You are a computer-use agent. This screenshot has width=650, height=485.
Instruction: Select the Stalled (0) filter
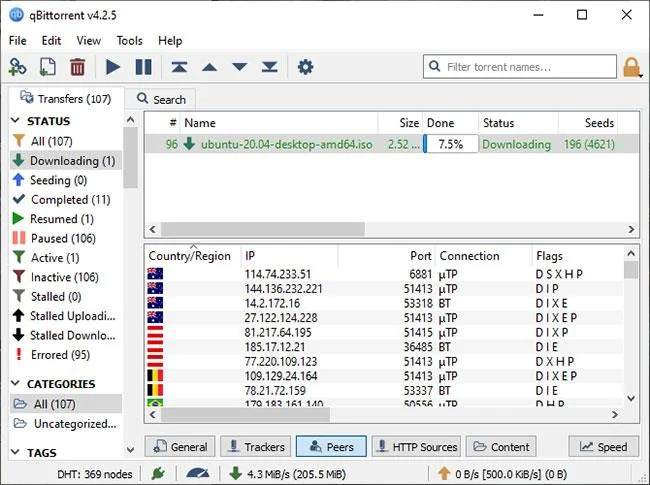point(66,296)
